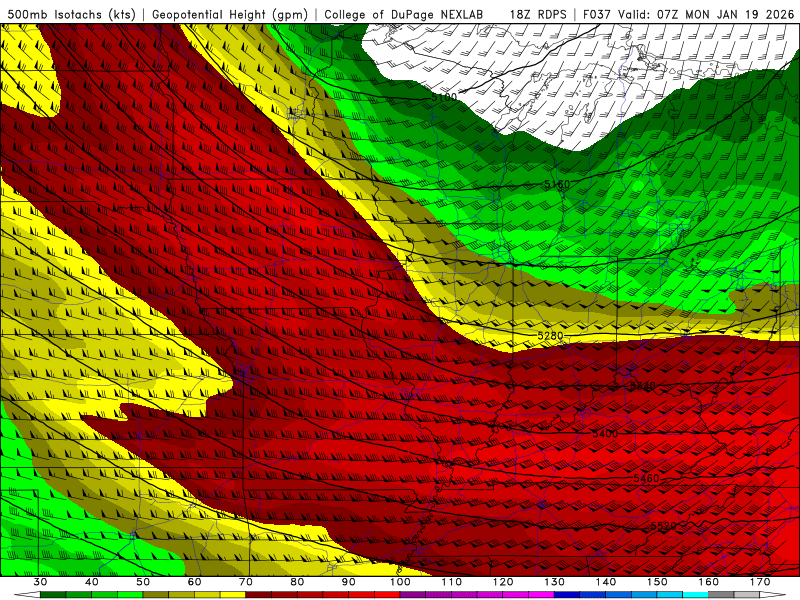This screenshot has width=800, height=600.
Task: Click the 50 value on the color scale
Action: click(x=143, y=582)
